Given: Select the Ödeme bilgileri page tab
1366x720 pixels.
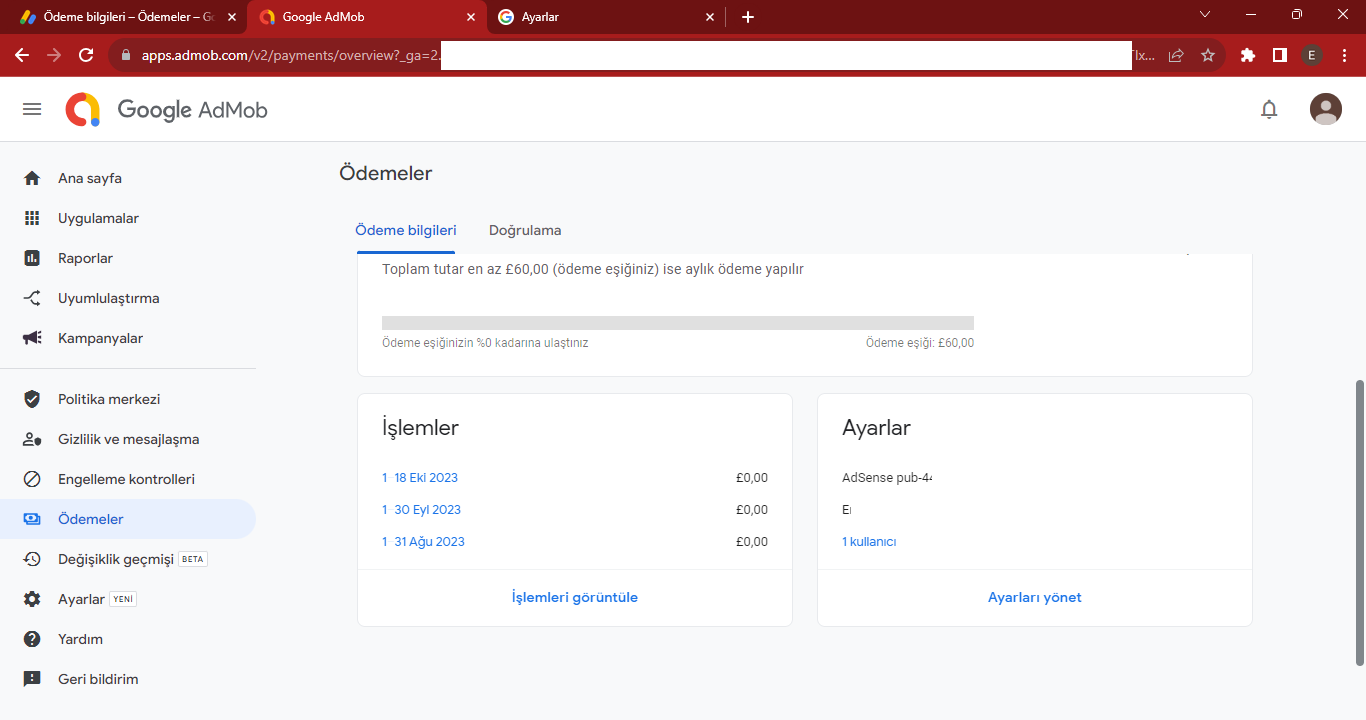Looking at the screenshot, I should point(406,230).
